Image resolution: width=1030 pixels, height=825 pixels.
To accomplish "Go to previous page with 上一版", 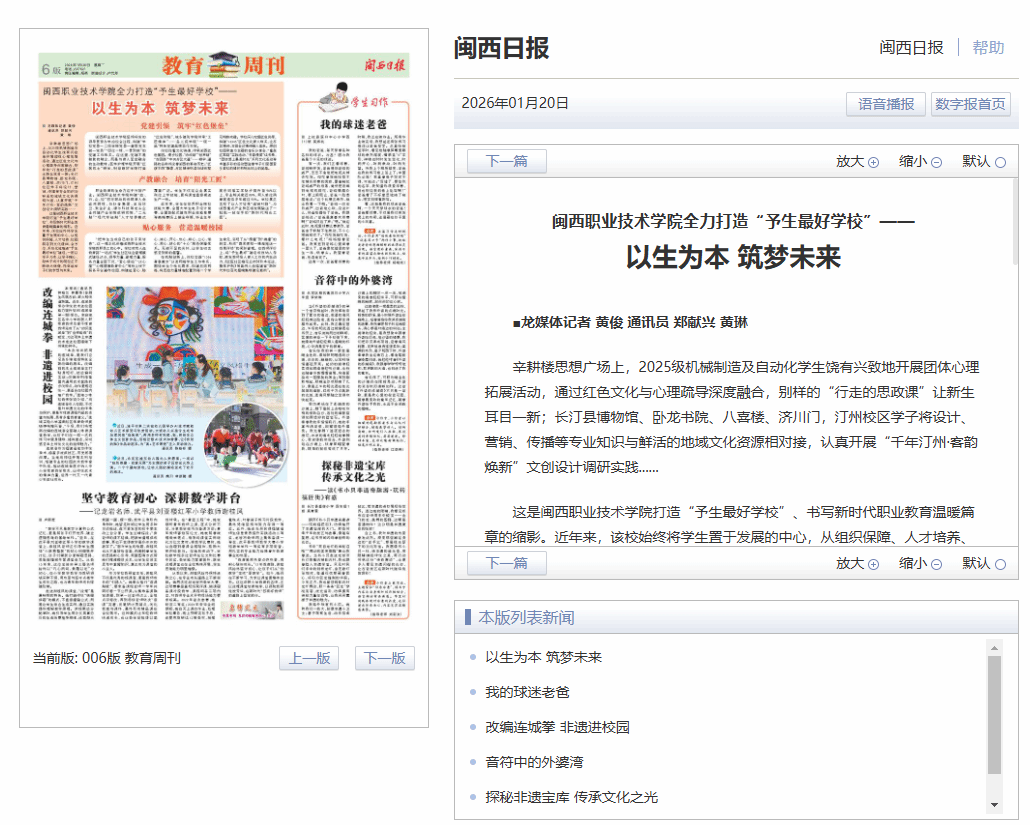I will (x=309, y=658).
